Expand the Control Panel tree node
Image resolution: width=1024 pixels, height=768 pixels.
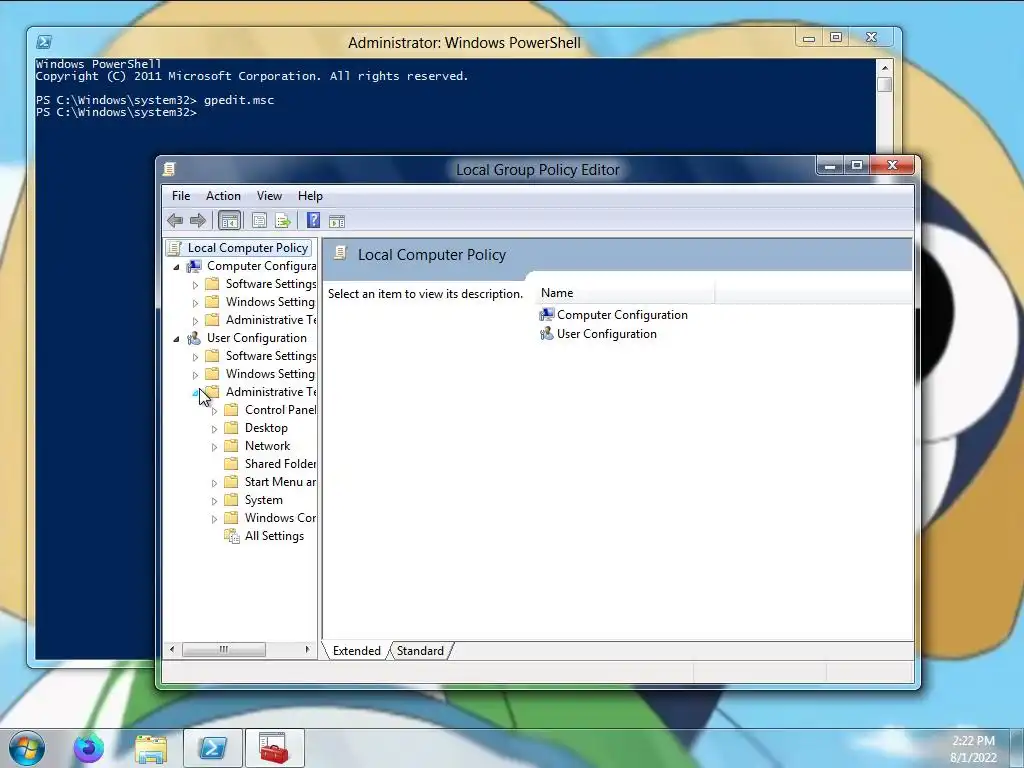[x=214, y=411]
